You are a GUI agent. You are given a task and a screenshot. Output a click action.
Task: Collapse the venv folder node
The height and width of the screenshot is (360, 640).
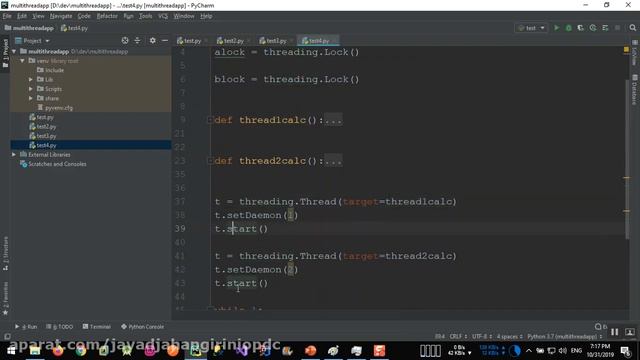[x=22, y=61]
